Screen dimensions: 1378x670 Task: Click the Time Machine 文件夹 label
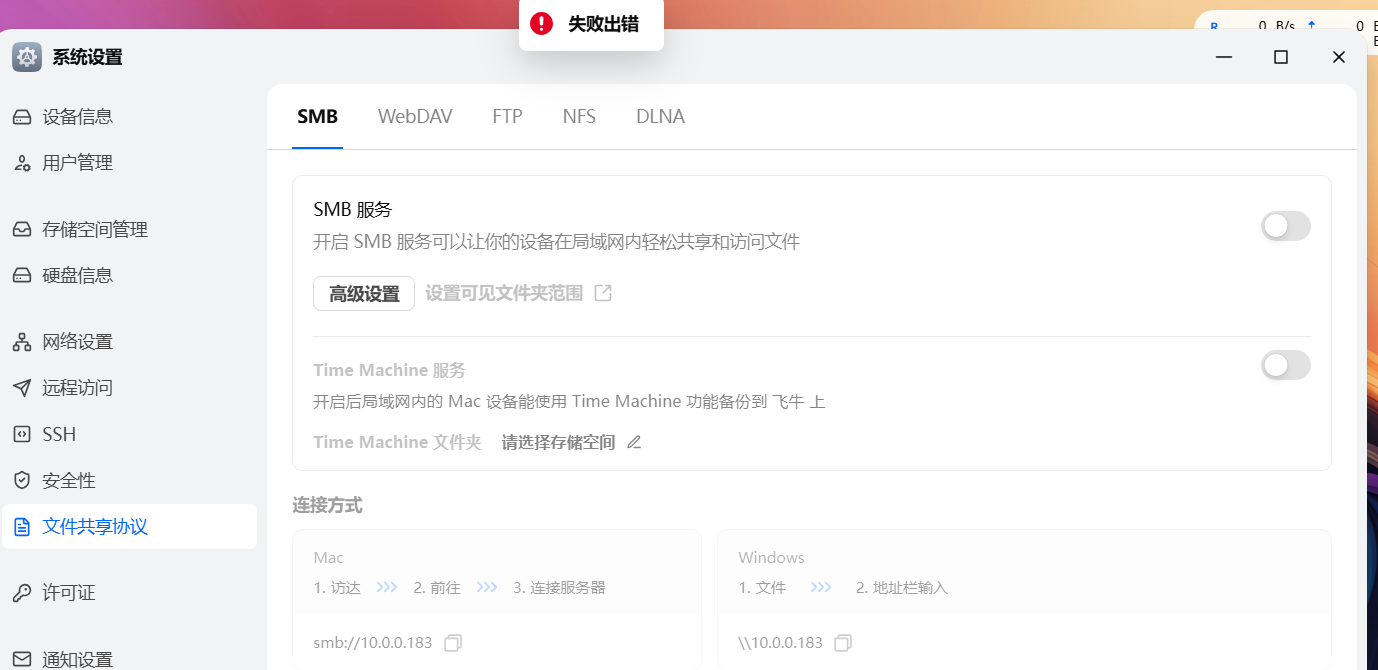[397, 442]
